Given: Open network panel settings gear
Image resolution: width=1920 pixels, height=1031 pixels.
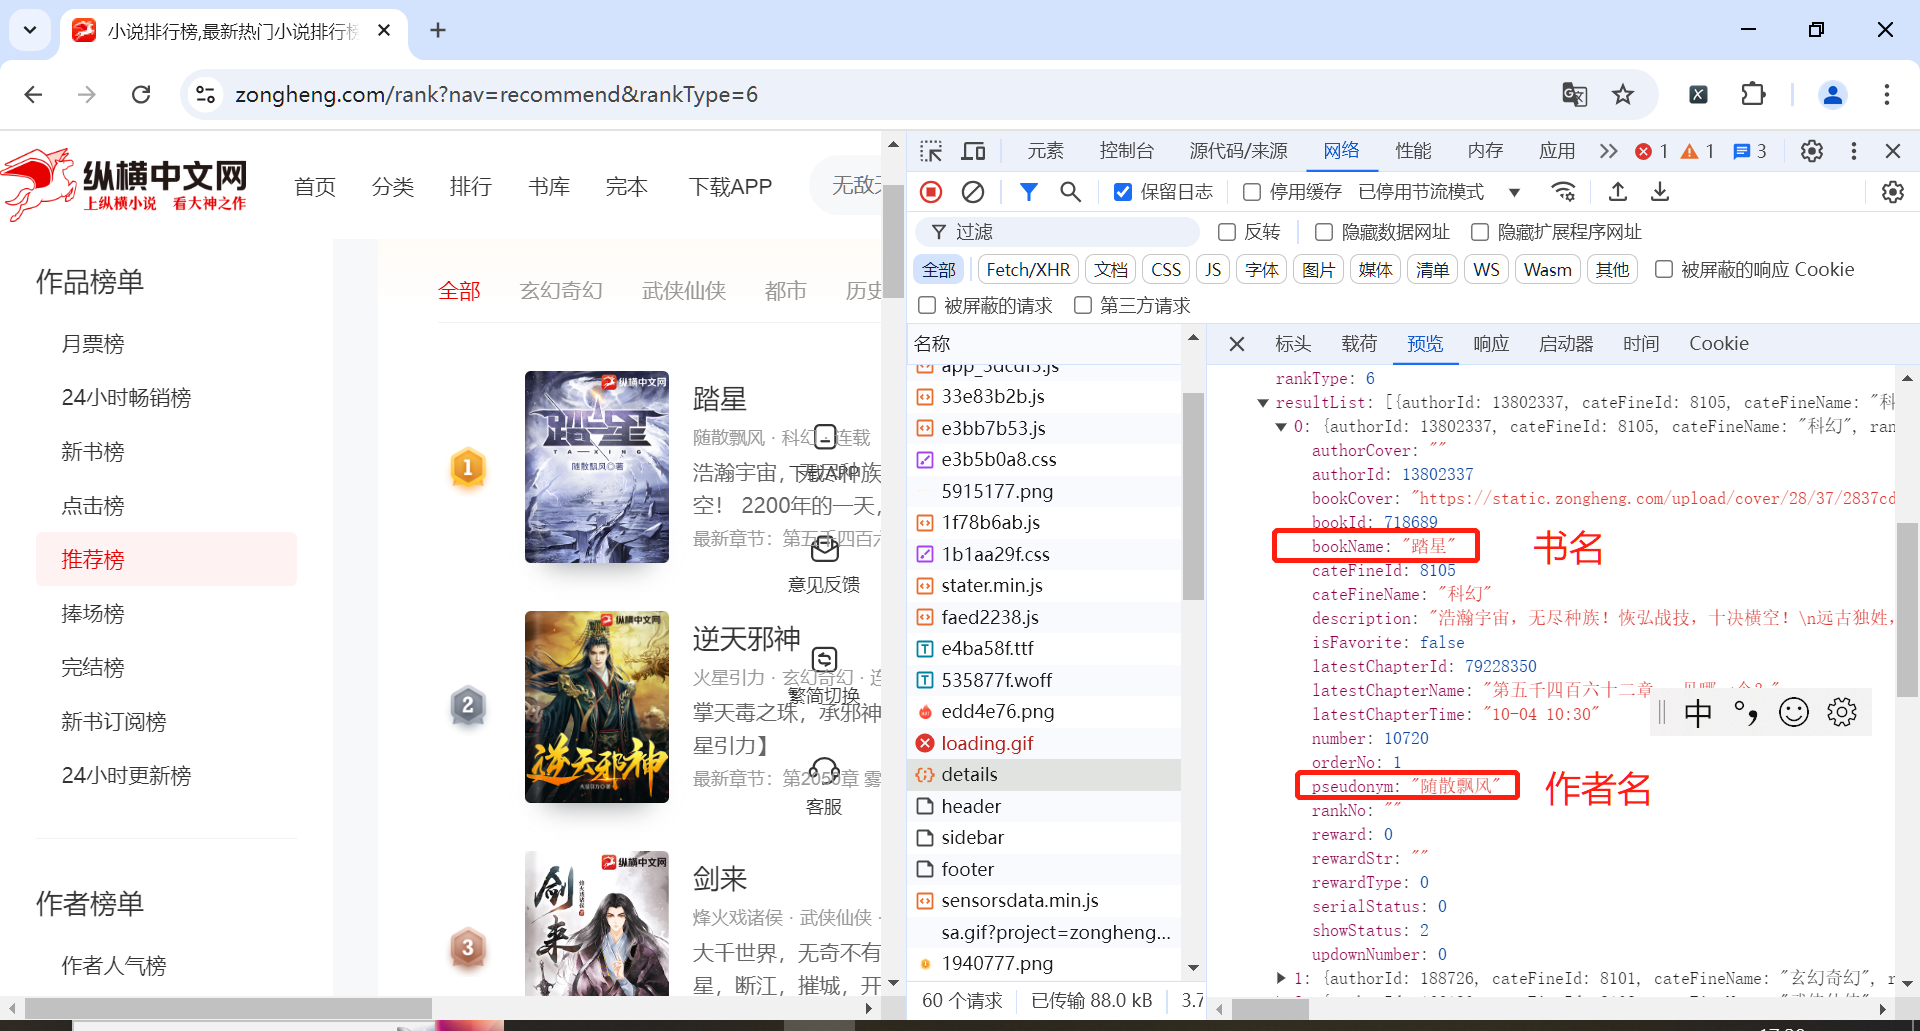Looking at the screenshot, I should (x=1893, y=191).
